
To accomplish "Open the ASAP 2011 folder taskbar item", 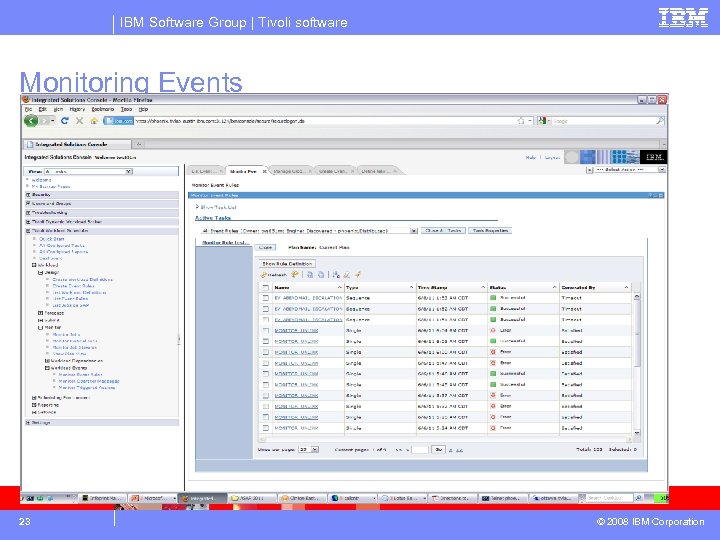I will [252, 498].
